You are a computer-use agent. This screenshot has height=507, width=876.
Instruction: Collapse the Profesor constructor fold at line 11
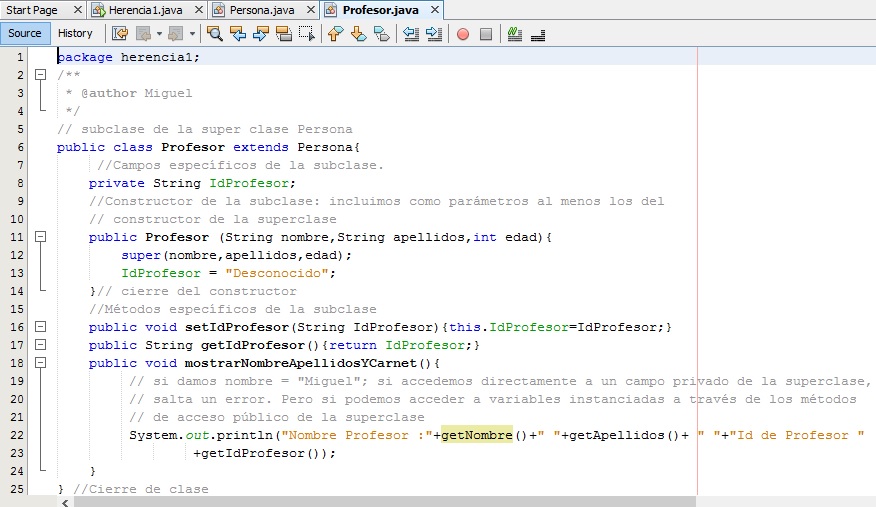(x=41, y=237)
